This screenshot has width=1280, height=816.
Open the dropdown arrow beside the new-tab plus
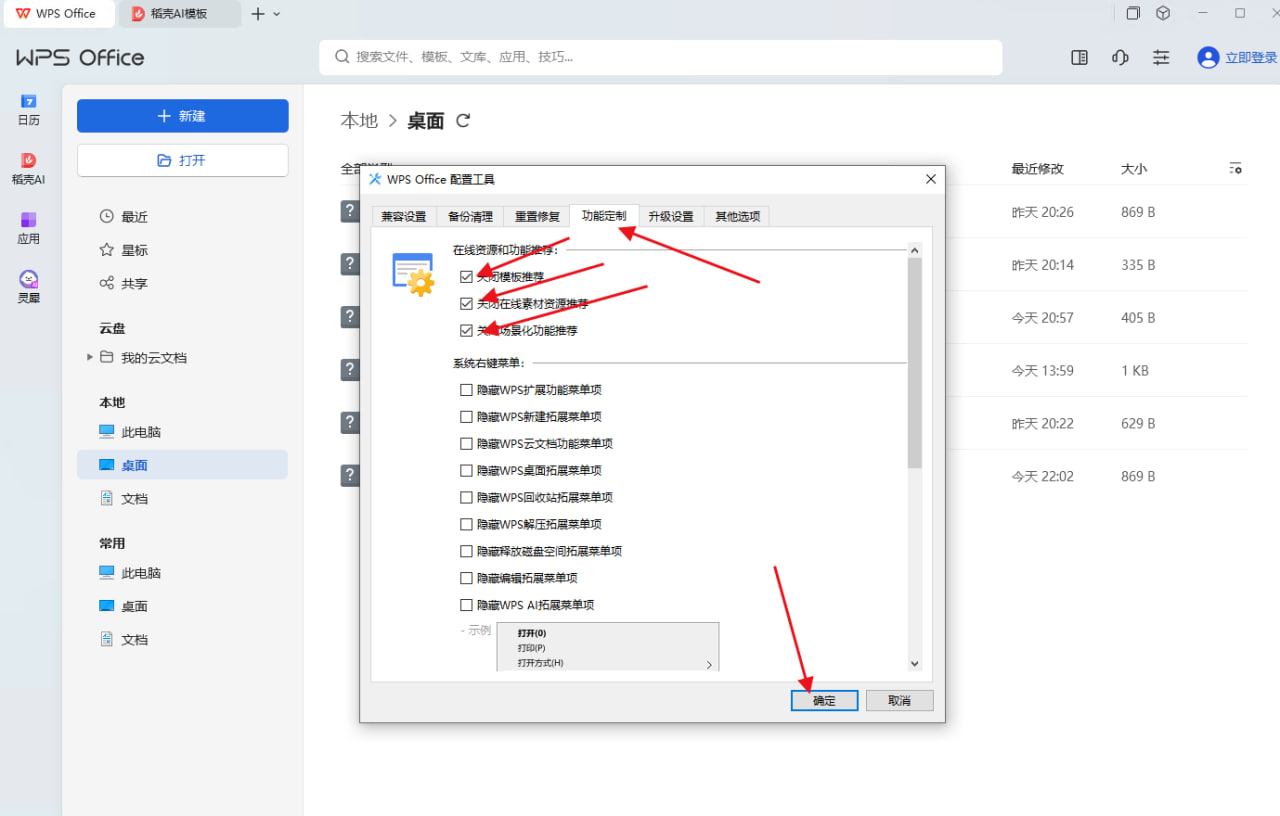[x=277, y=14]
